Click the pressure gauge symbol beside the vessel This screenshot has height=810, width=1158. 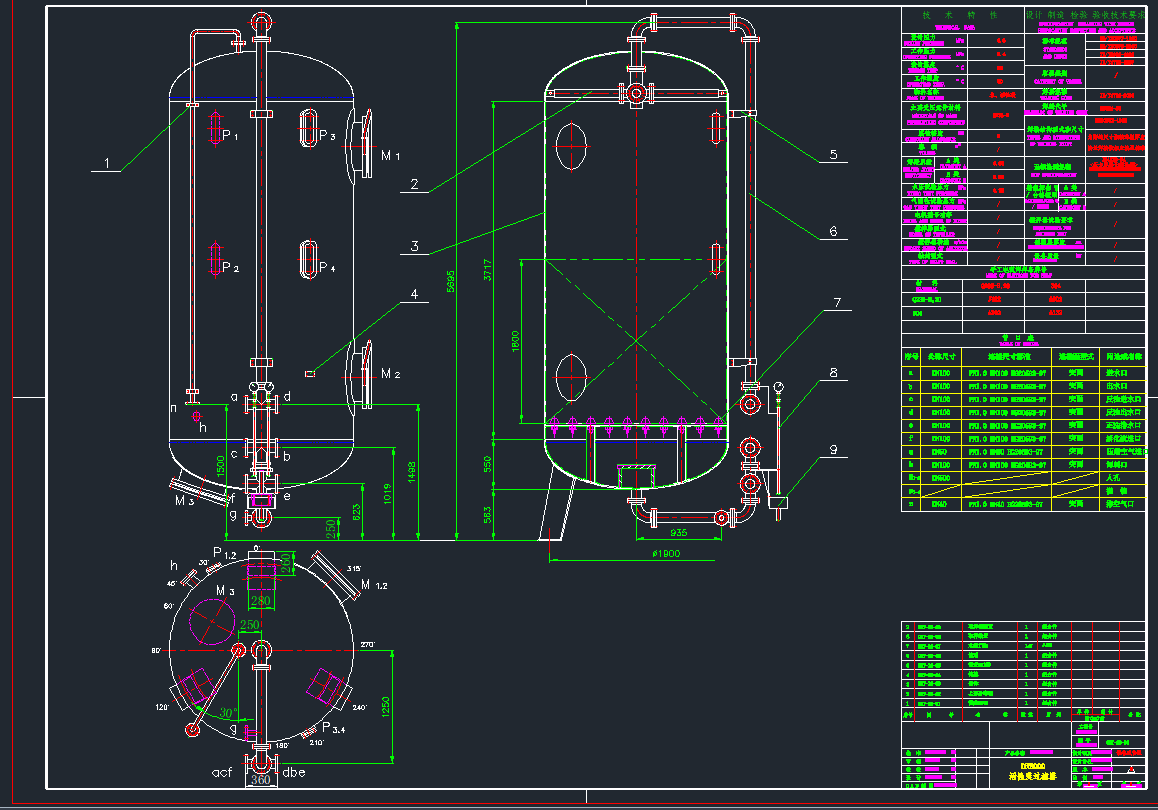[779, 389]
